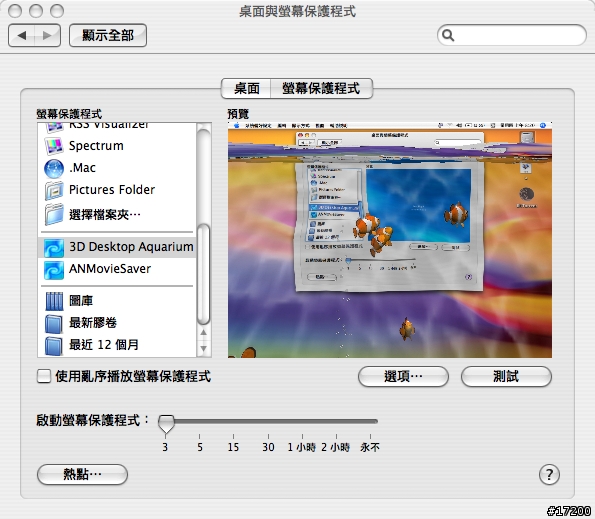Click the start screensaver slider knob
The image size is (595, 519).
(x=166, y=423)
